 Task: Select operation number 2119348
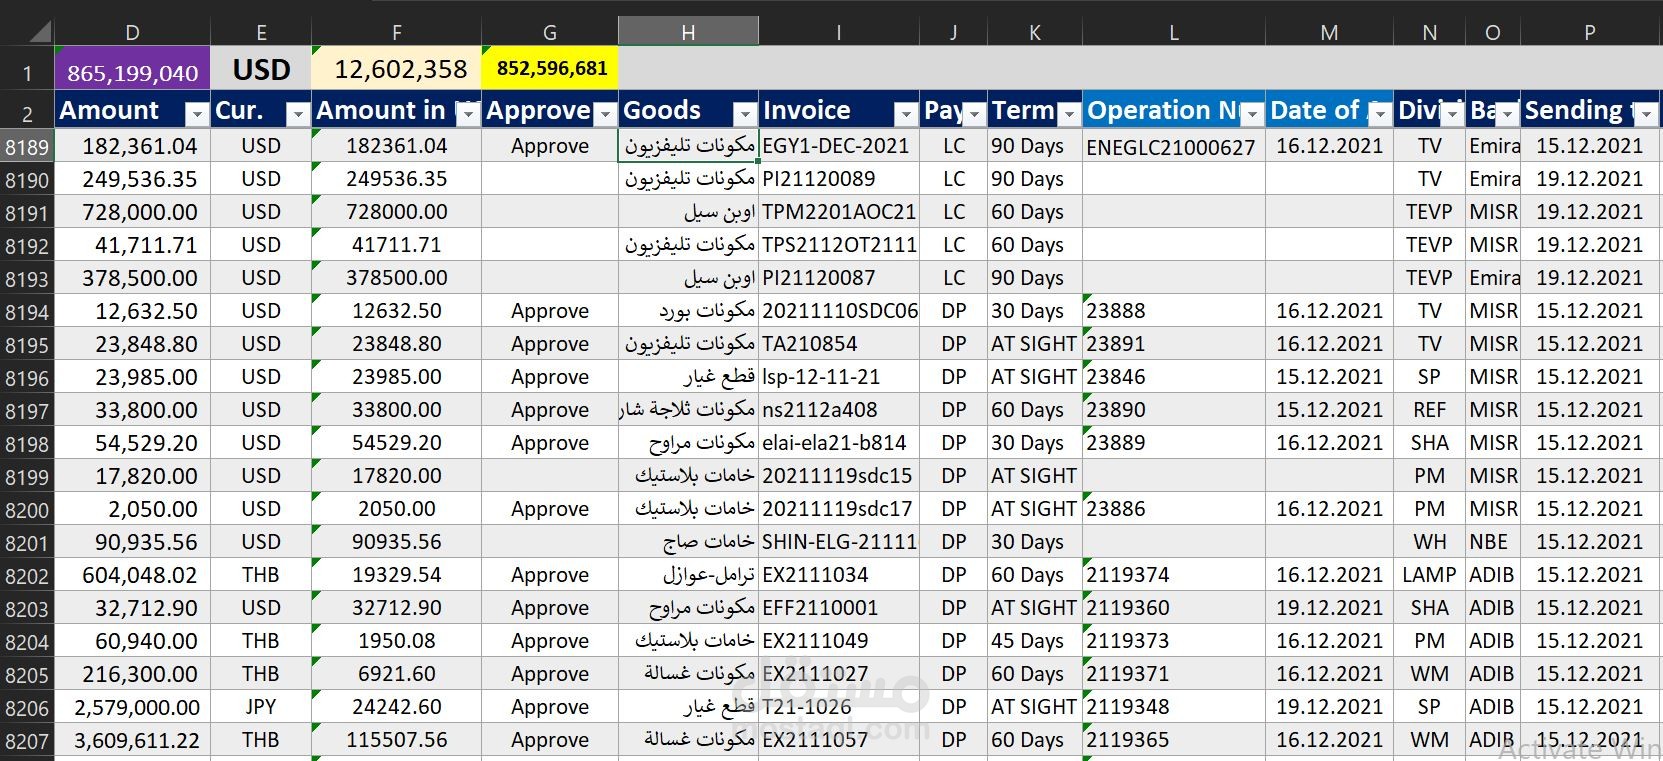click(1173, 707)
